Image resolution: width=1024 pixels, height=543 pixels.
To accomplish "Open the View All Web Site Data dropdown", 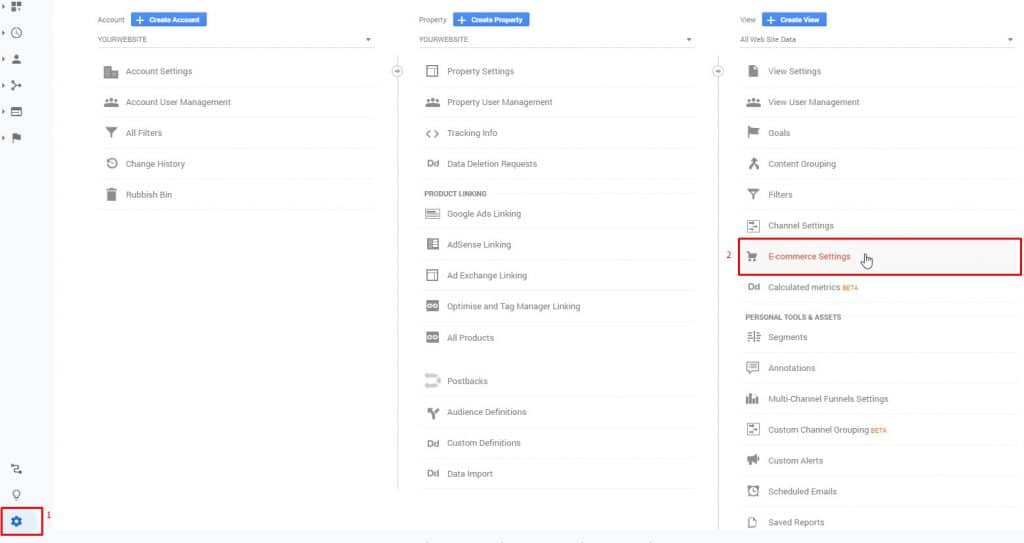I will coord(877,39).
